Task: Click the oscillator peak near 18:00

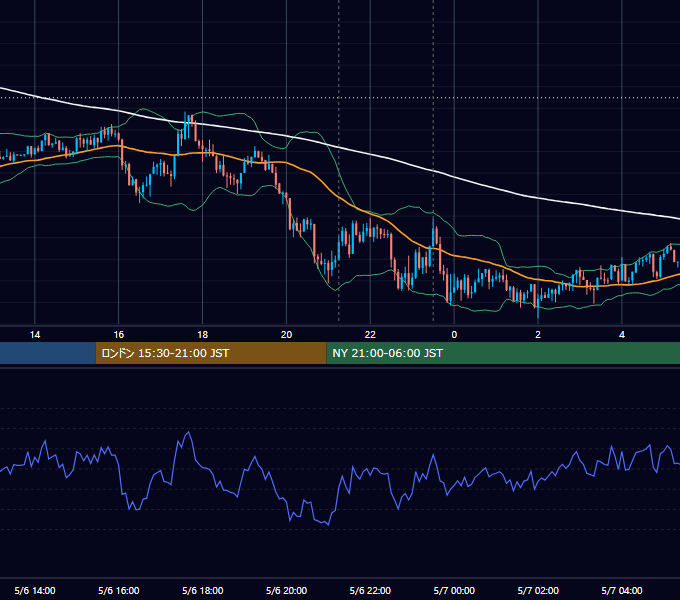Action: pos(189,432)
